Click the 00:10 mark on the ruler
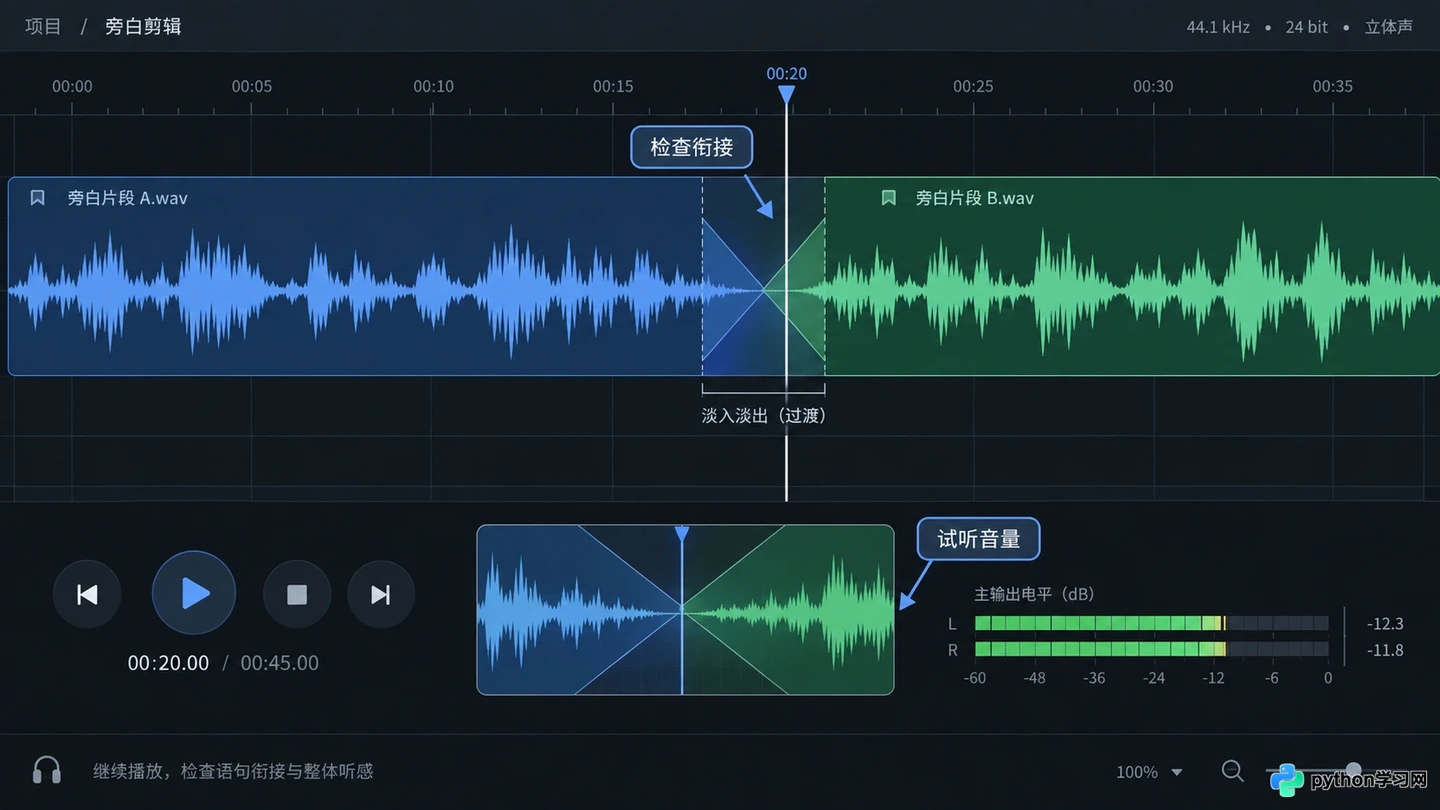Screen dimensions: 1440x810 433,87
